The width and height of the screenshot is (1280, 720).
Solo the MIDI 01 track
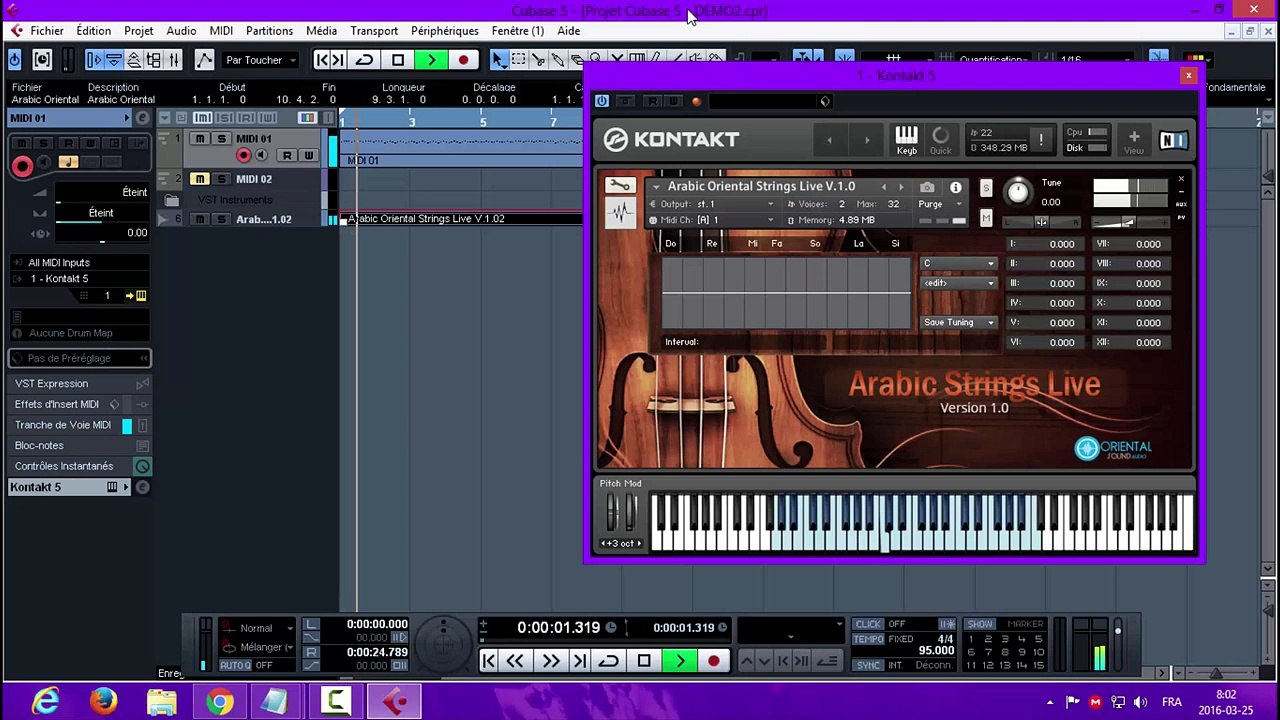click(x=221, y=139)
